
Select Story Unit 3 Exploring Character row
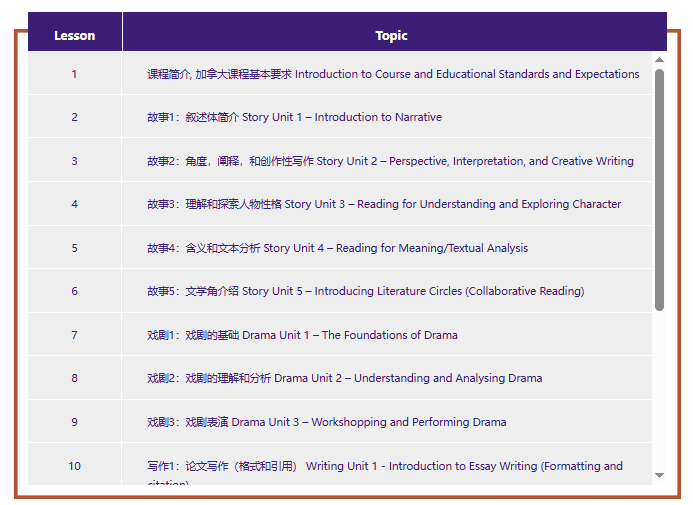(x=384, y=204)
